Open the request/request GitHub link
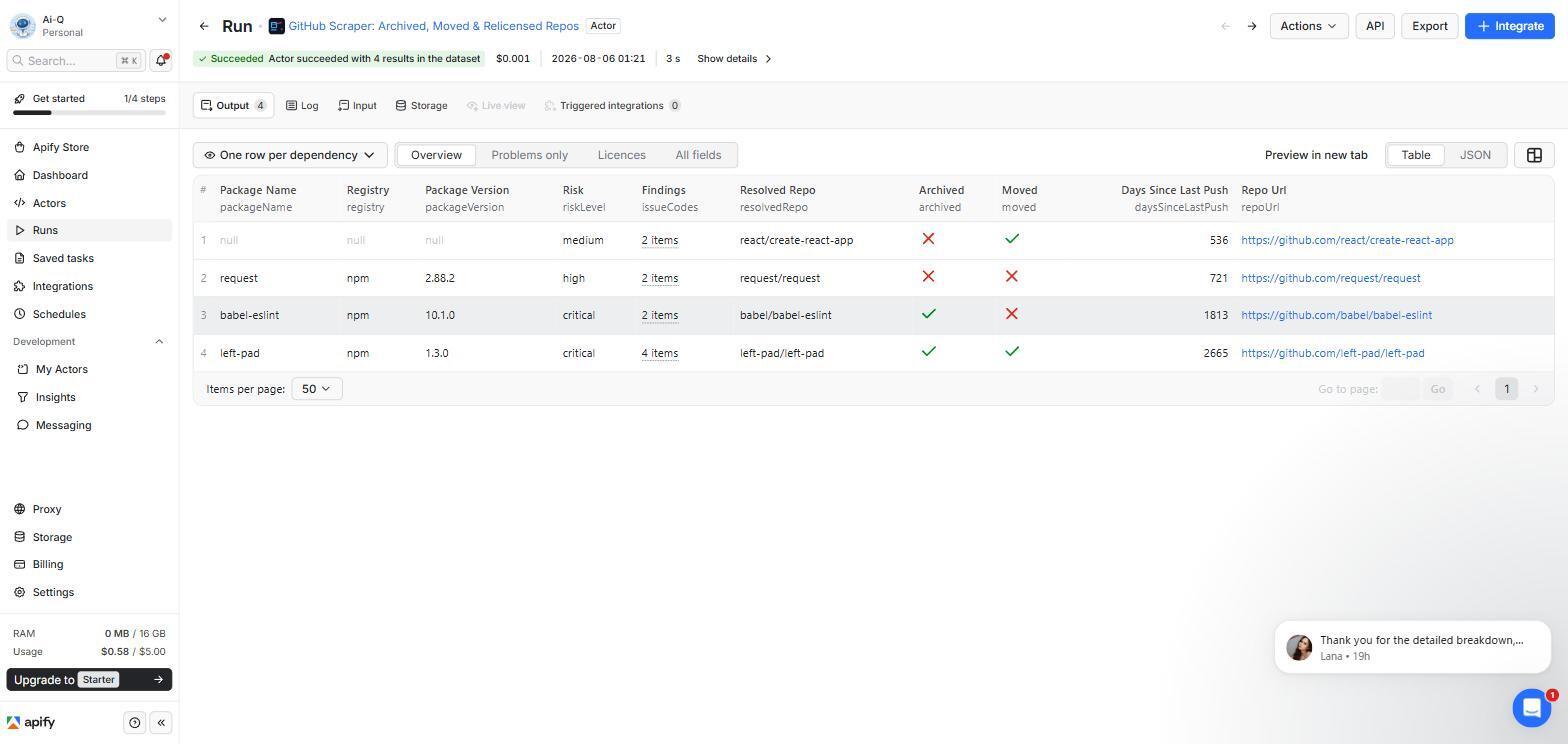The height and width of the screenshot is (744, 1568). tap(1330, 278)
